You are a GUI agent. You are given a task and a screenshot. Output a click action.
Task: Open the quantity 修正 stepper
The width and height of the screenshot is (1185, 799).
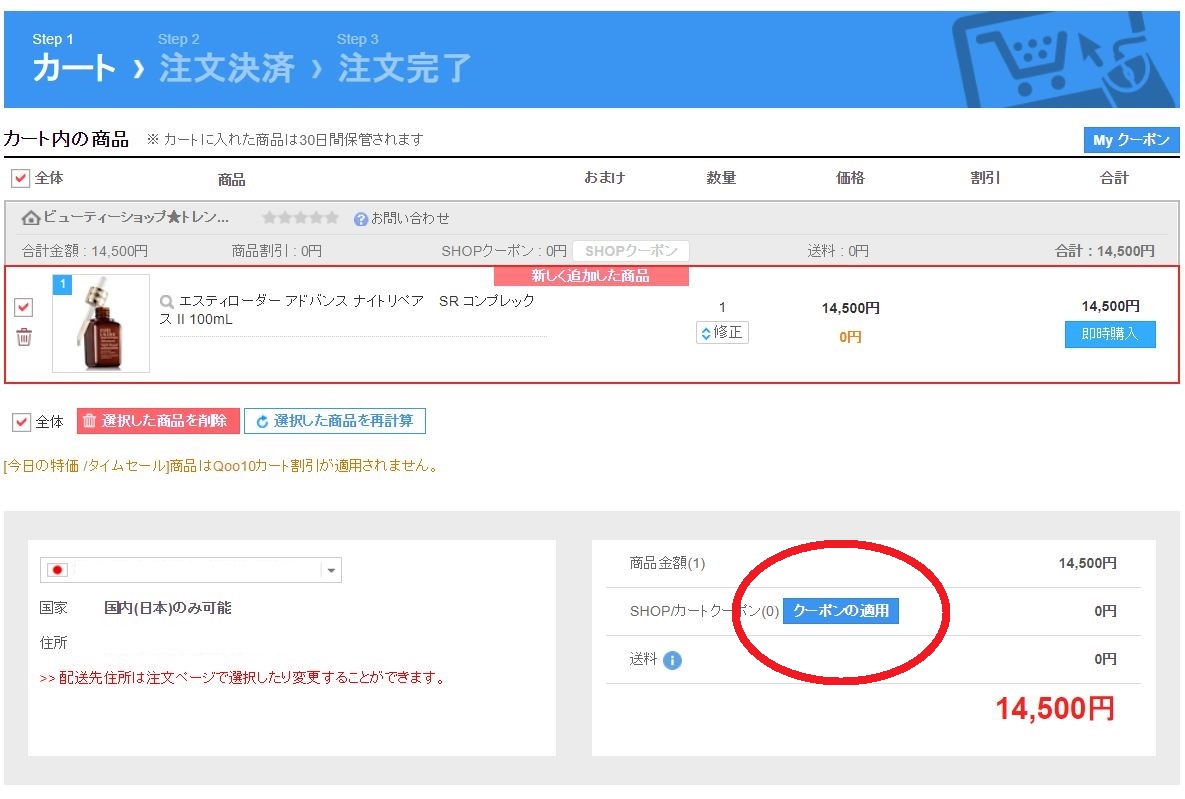point(722,332)
